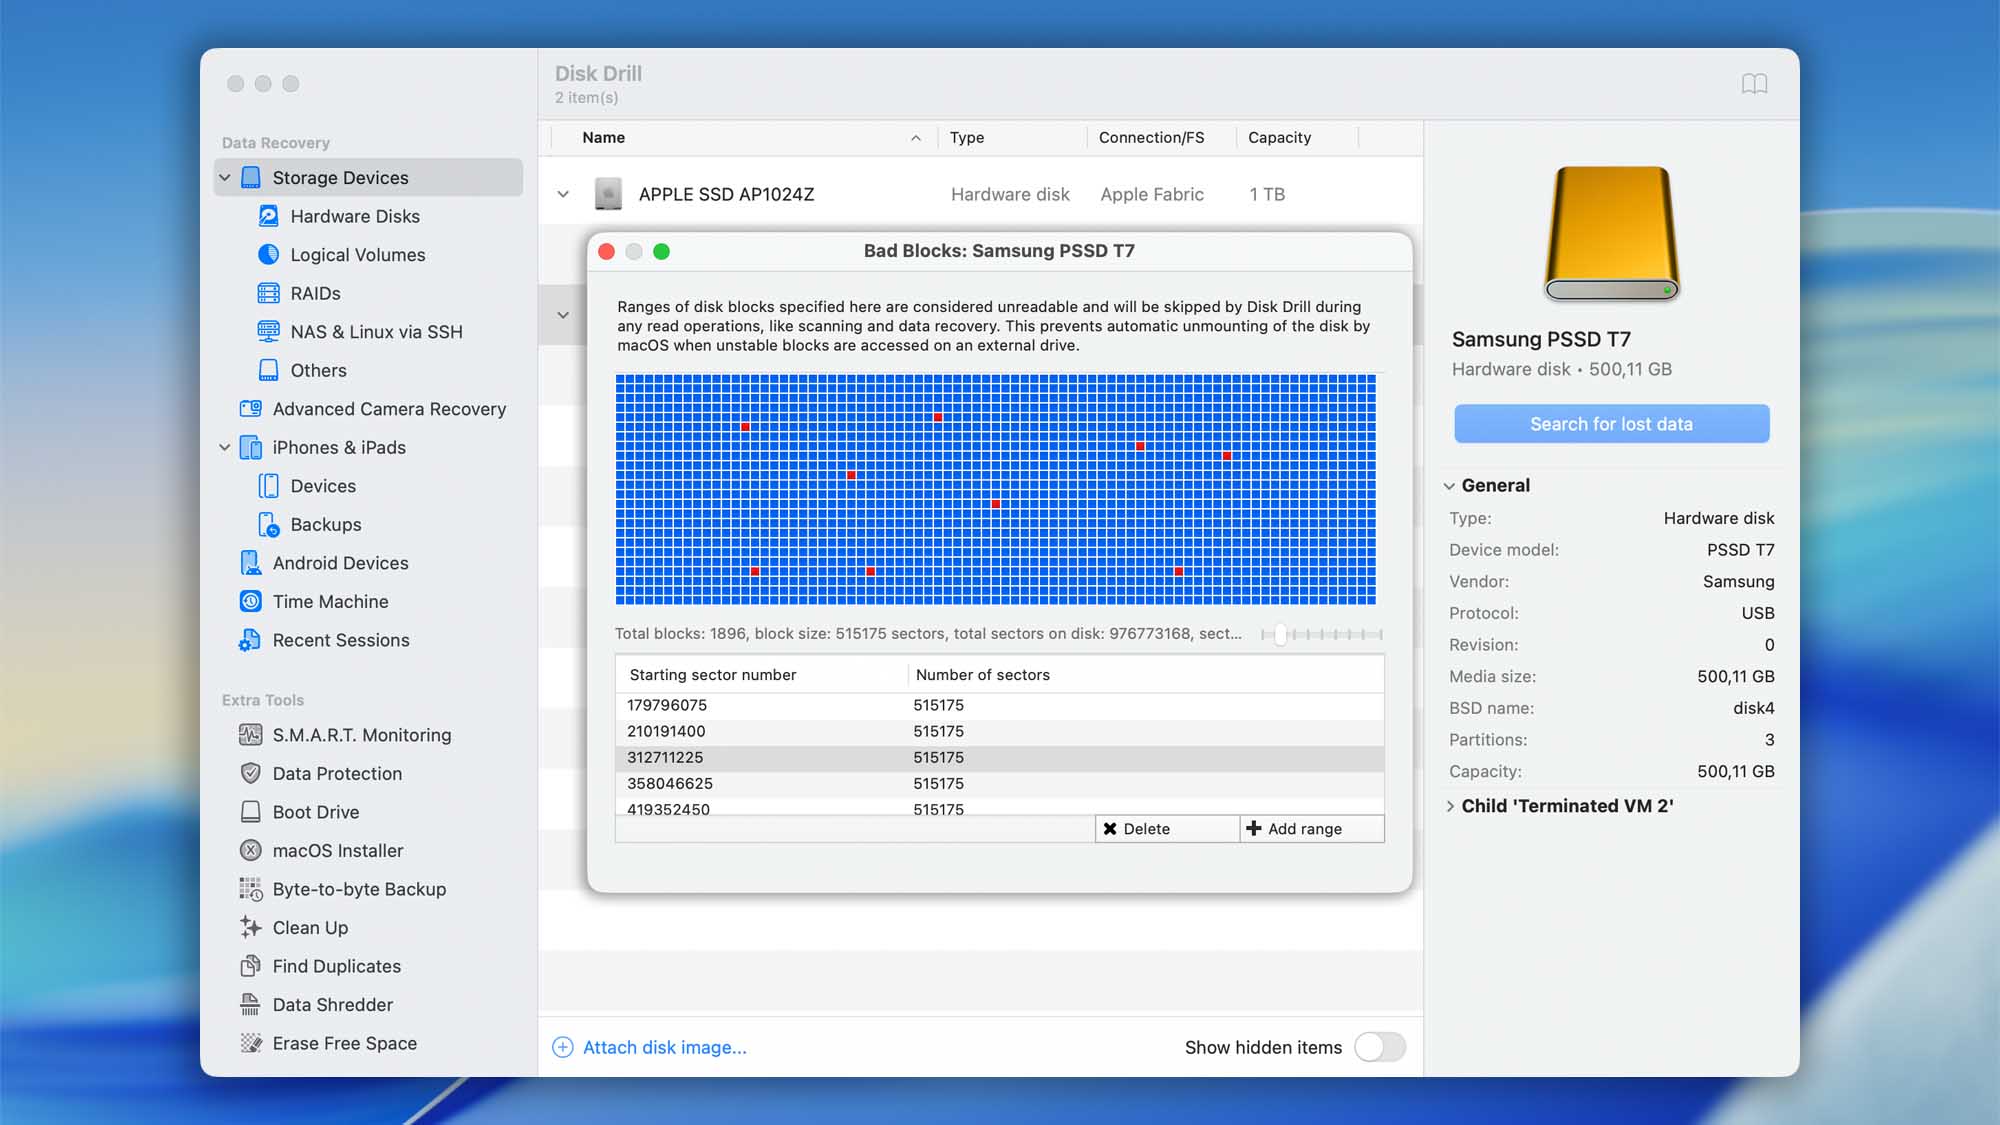Select Clean Up sparkle icon

tap(251, 927)
